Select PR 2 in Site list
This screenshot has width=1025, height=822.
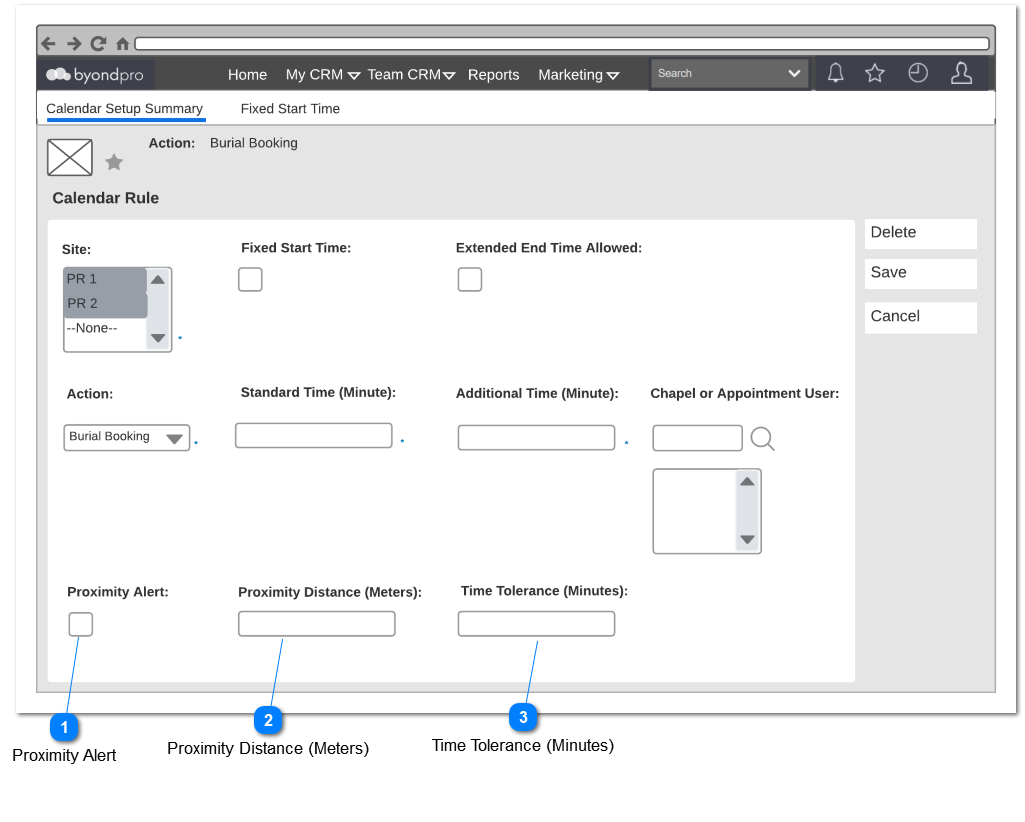pos(105,304)
